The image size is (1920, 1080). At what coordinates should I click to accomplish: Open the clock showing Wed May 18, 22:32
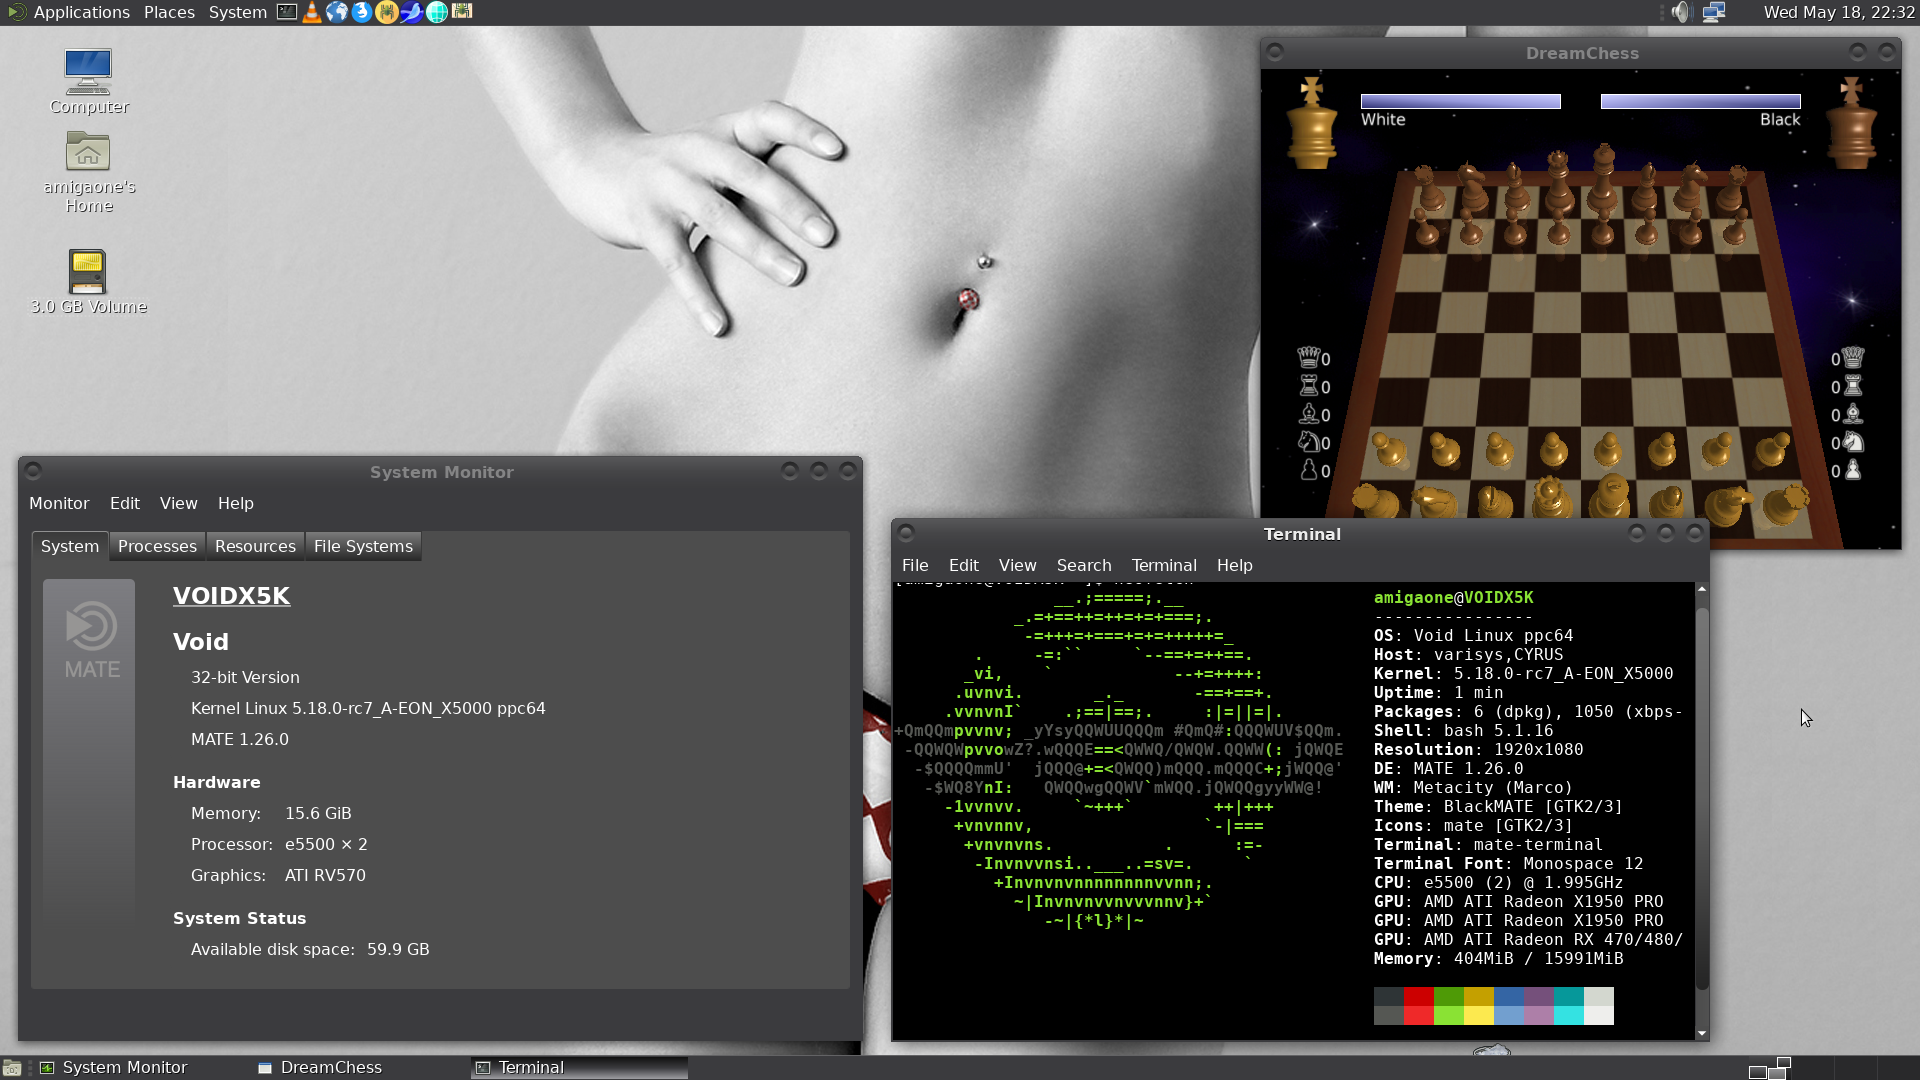1838,12
